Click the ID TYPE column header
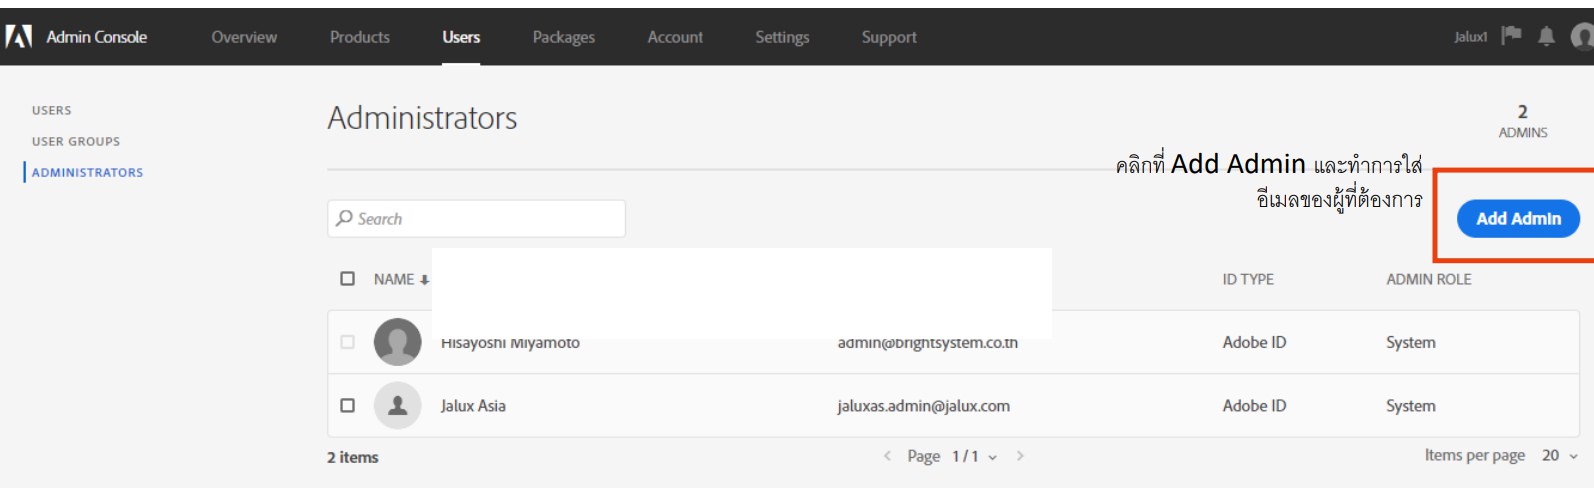The image size is (1594, 498). (1248, 279)
